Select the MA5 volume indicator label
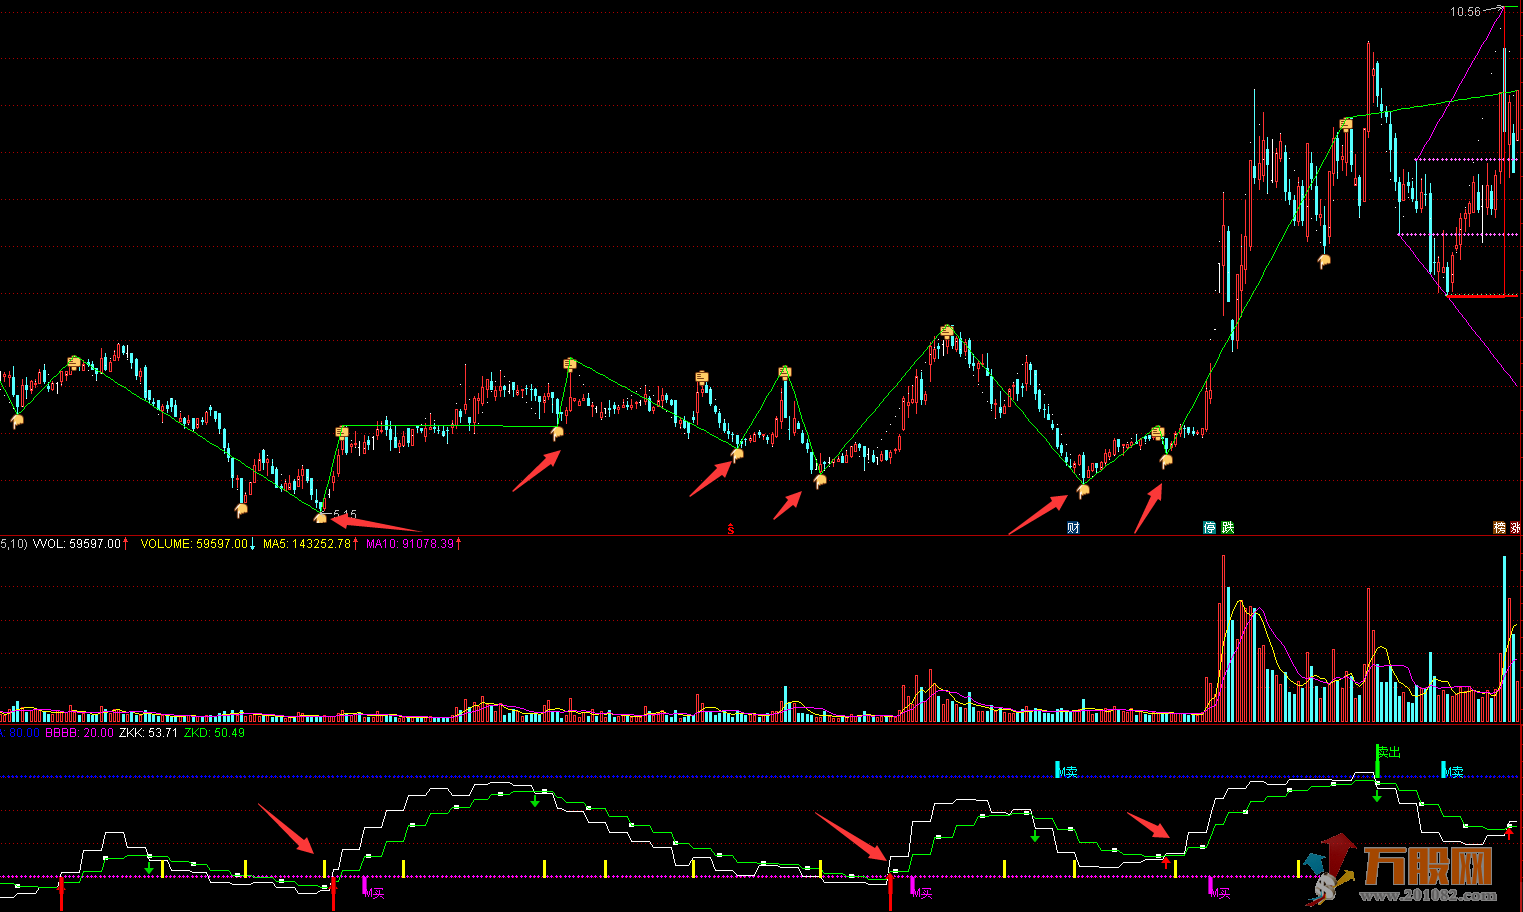Image resolution: width=1523 pixels, height=912 pixels. pyautogui.click(x=307, y=544)
